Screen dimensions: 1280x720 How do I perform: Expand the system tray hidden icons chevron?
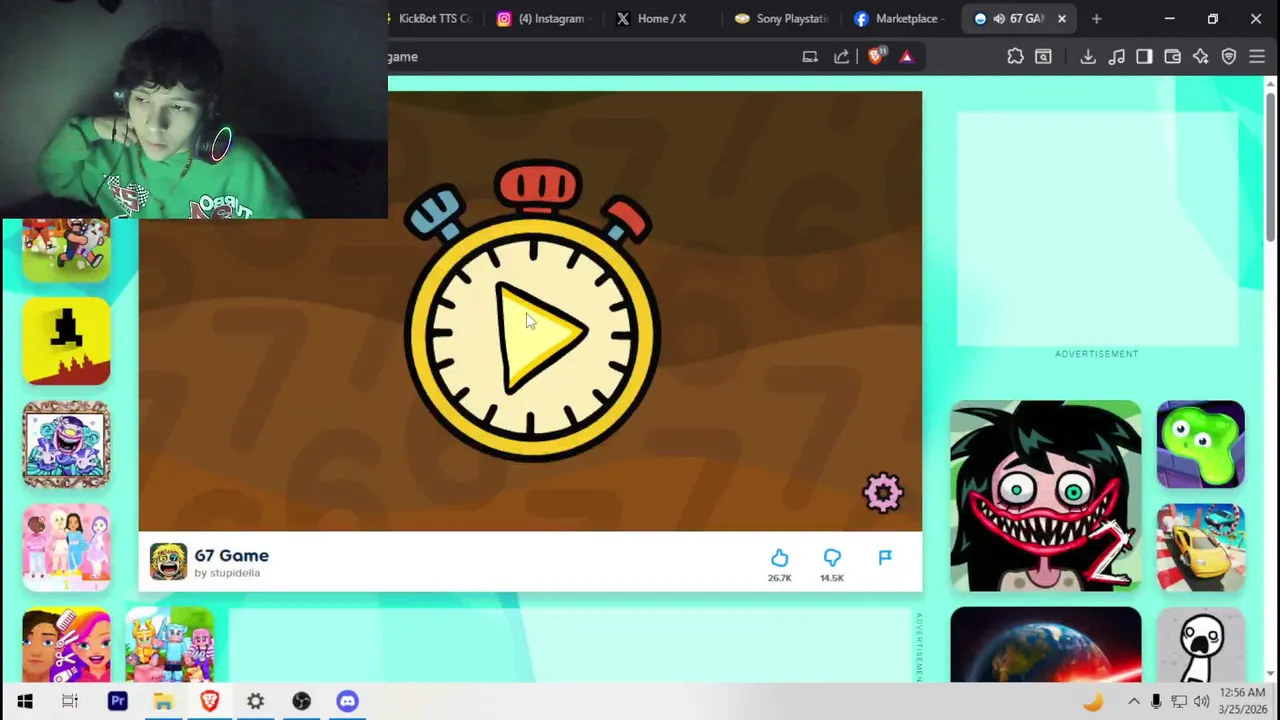click(1133, 702)
